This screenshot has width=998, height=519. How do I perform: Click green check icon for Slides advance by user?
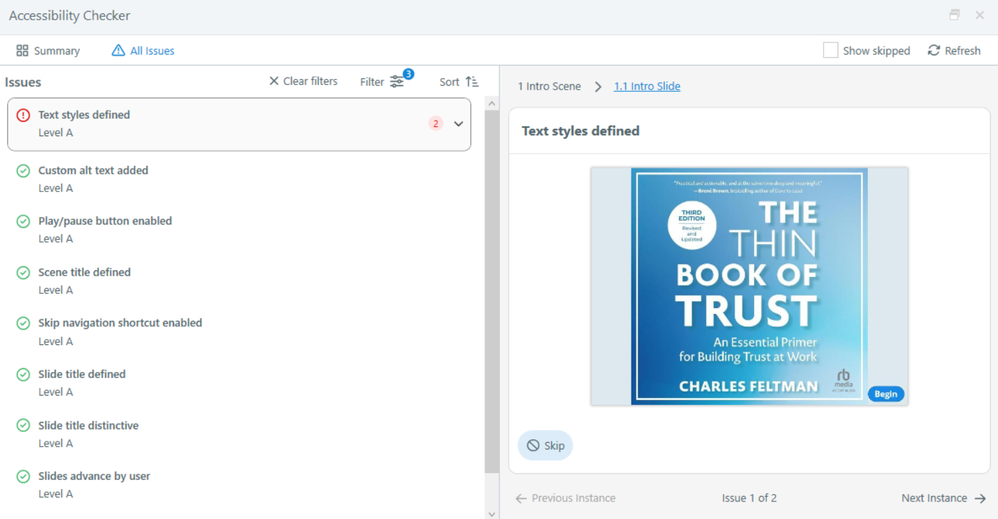(23, 476)
